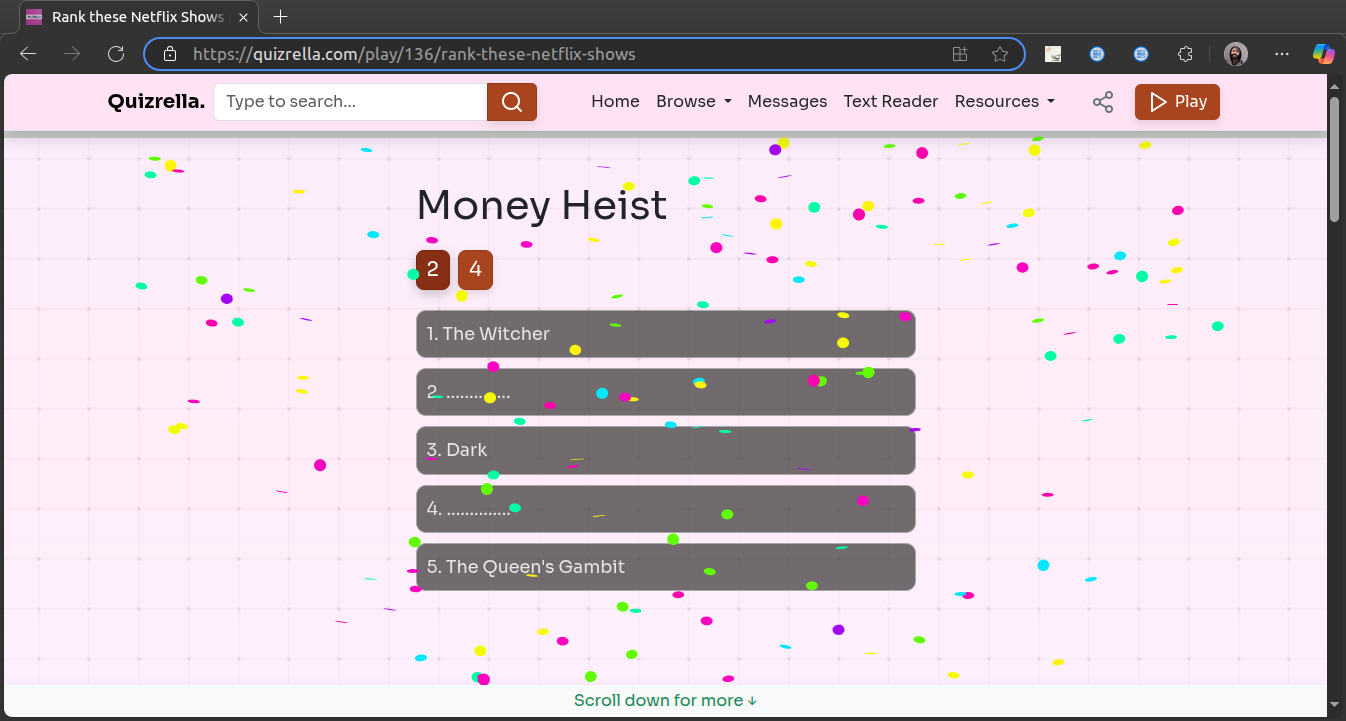Open the Extensions puzzle icon
1346x721 pixels.
pyautogui.click(x=1184, y=54)
